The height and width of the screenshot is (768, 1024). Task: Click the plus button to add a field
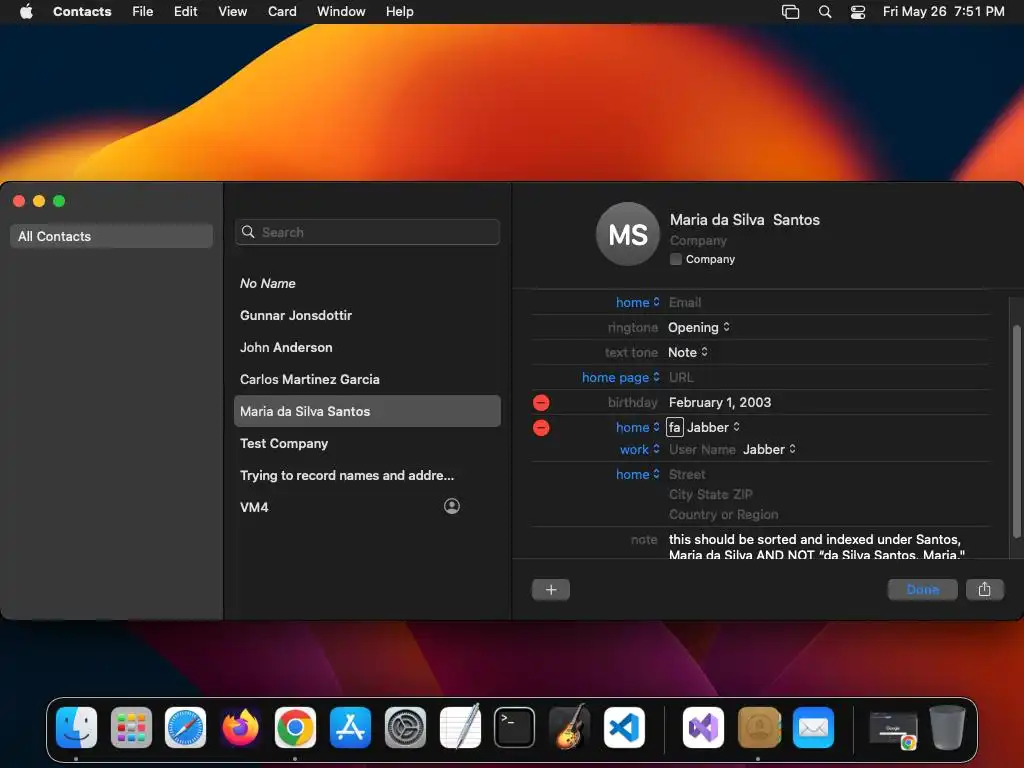551,590
